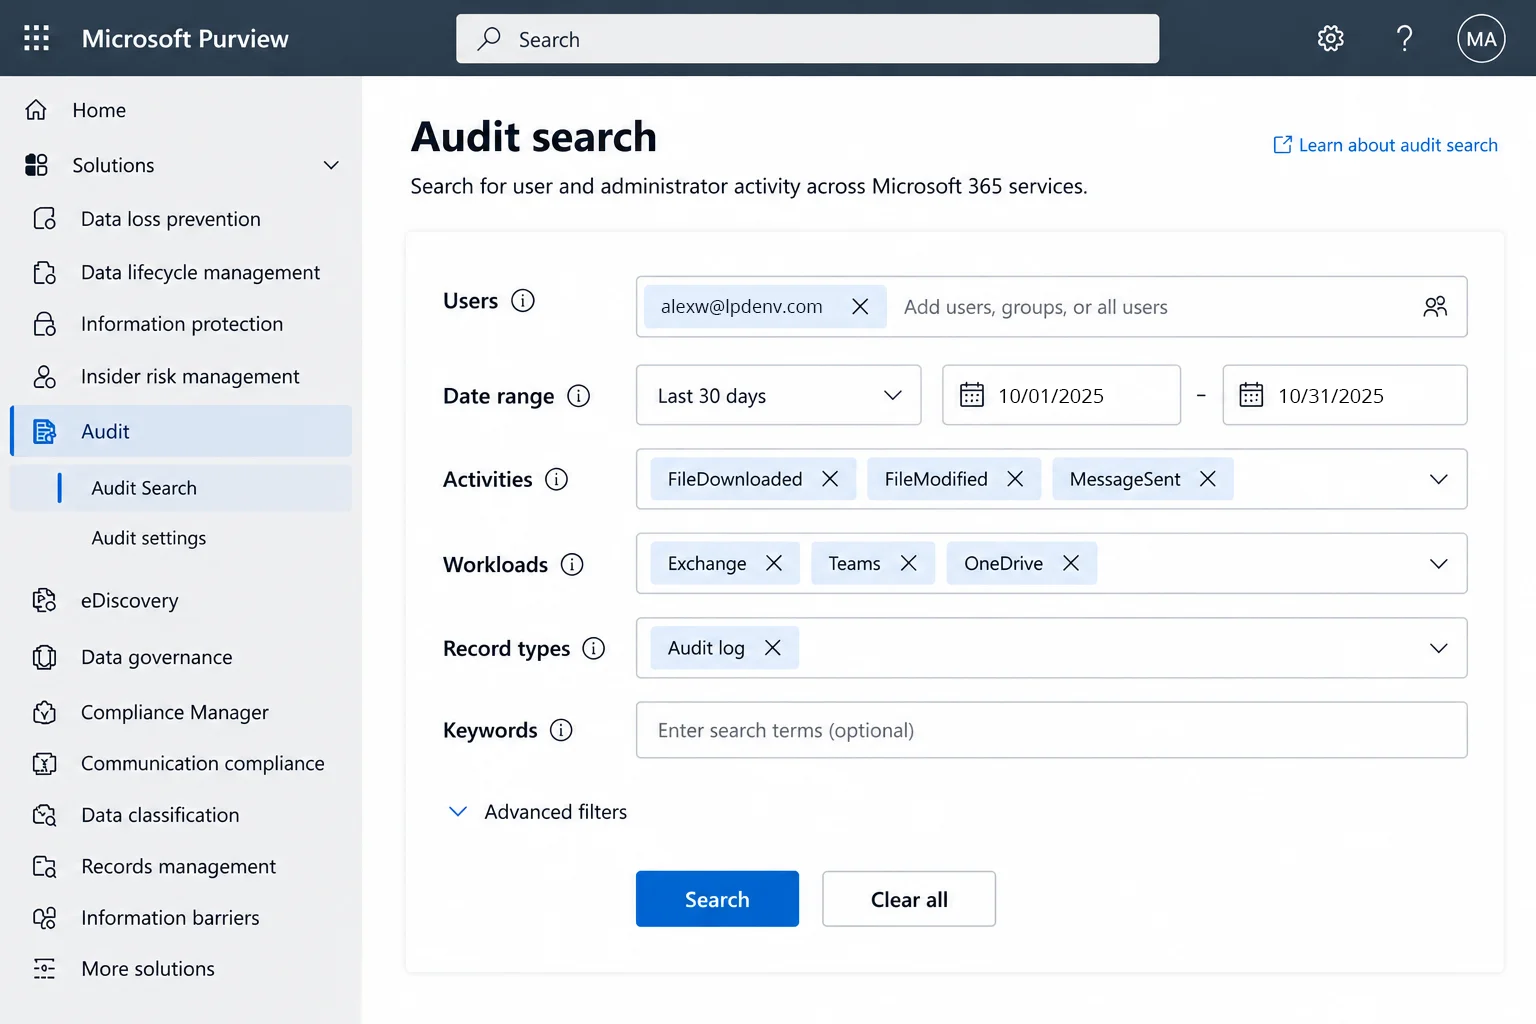Click the Information protection lock icon

[45, 324]
